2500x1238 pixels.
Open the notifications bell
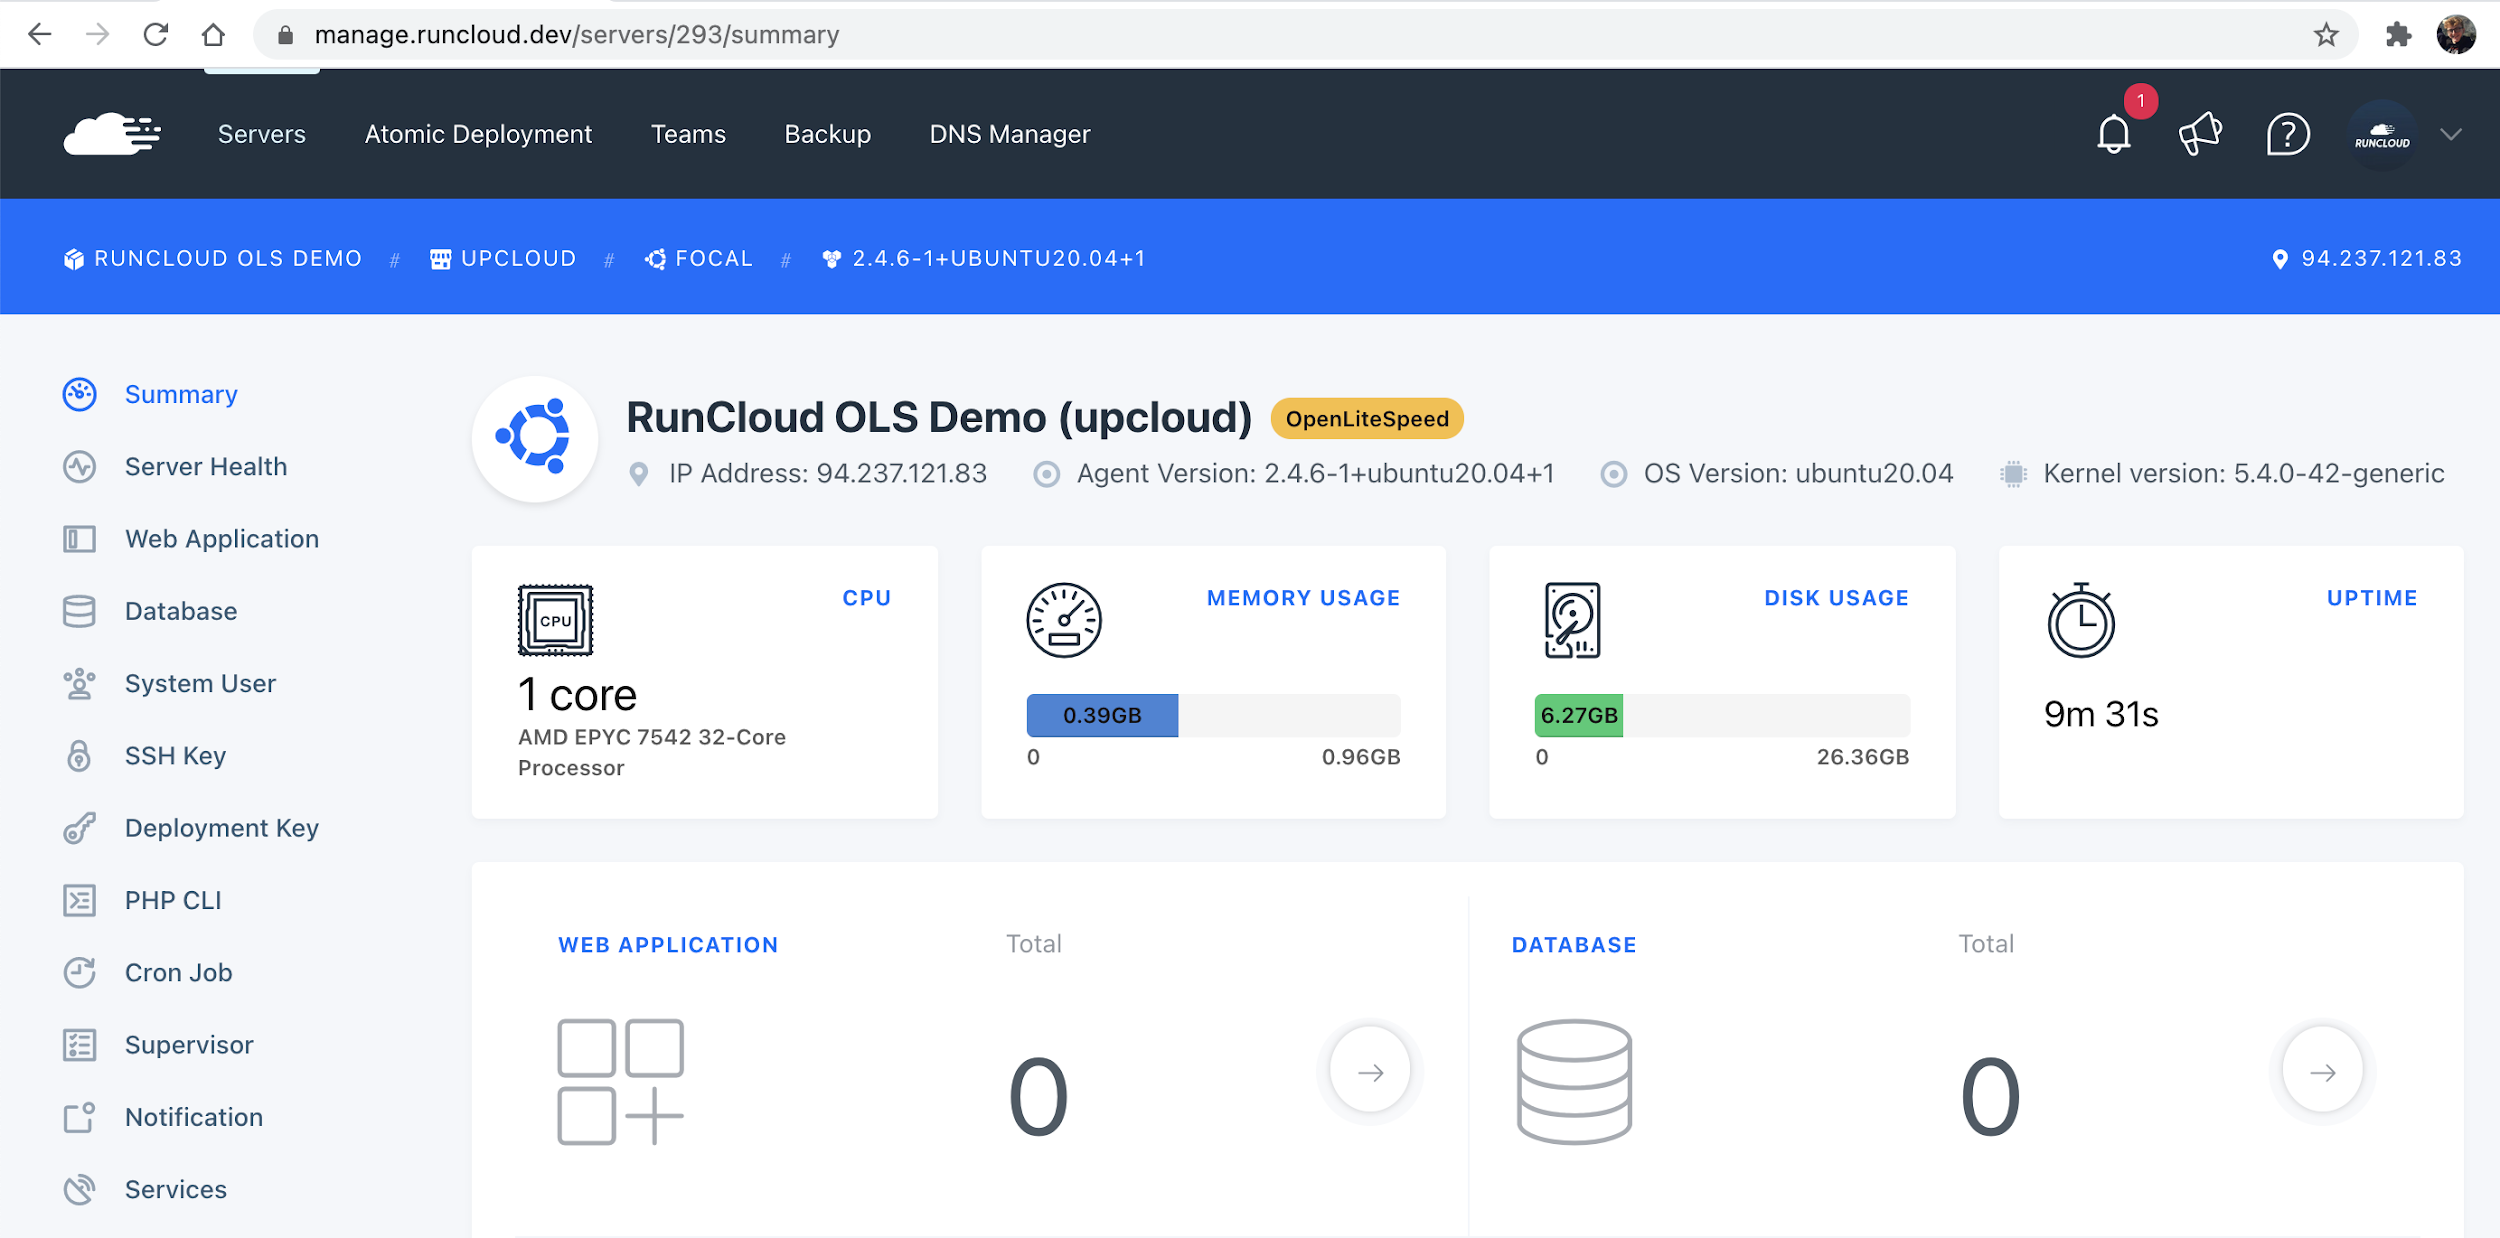point(2113,134)
